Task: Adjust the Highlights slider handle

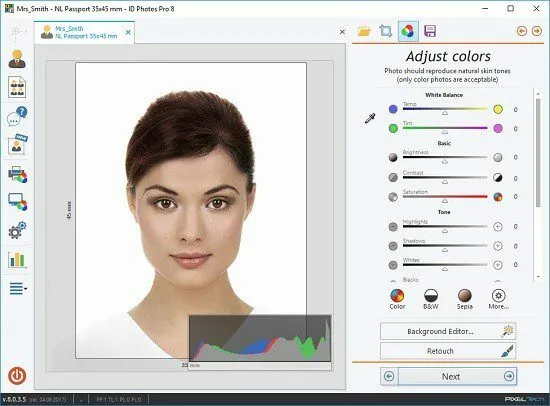Action: [x=445, y=231]
